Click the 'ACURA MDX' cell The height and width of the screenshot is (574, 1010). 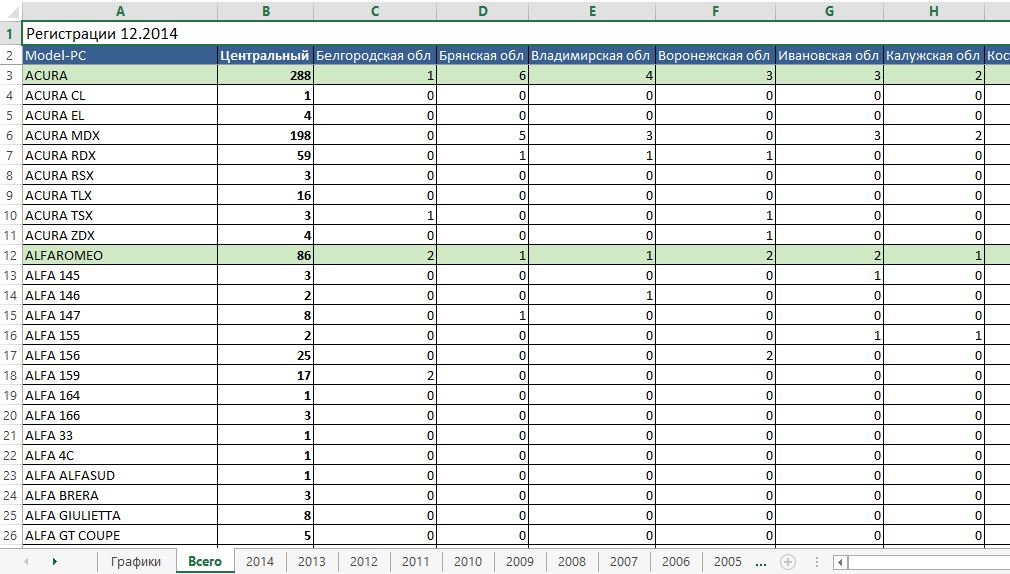tap(120, 135)
